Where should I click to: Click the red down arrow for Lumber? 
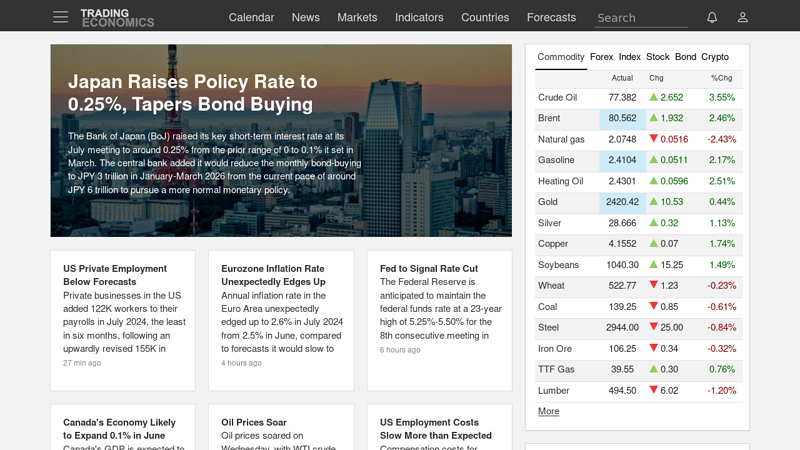pos(654,390)
